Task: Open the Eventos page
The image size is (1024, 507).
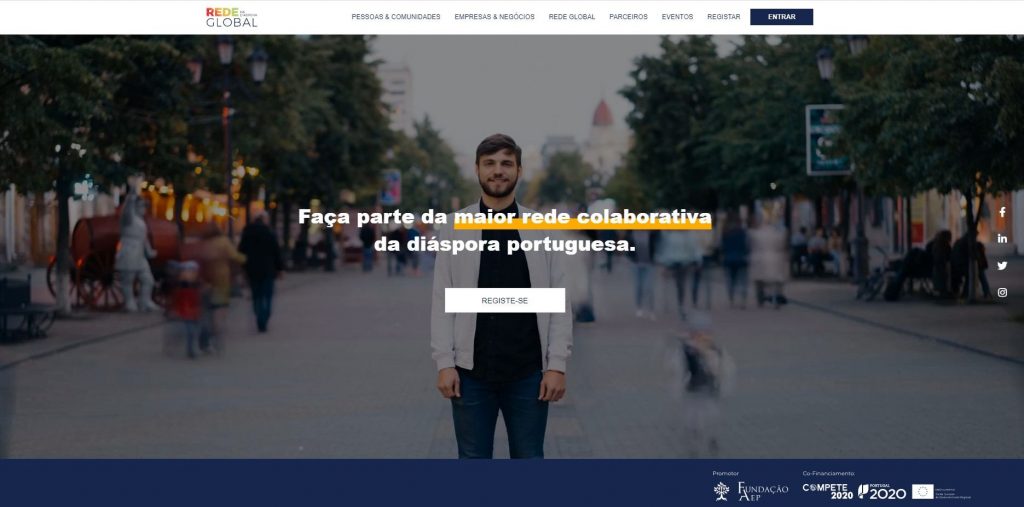Action: [677, 17]
